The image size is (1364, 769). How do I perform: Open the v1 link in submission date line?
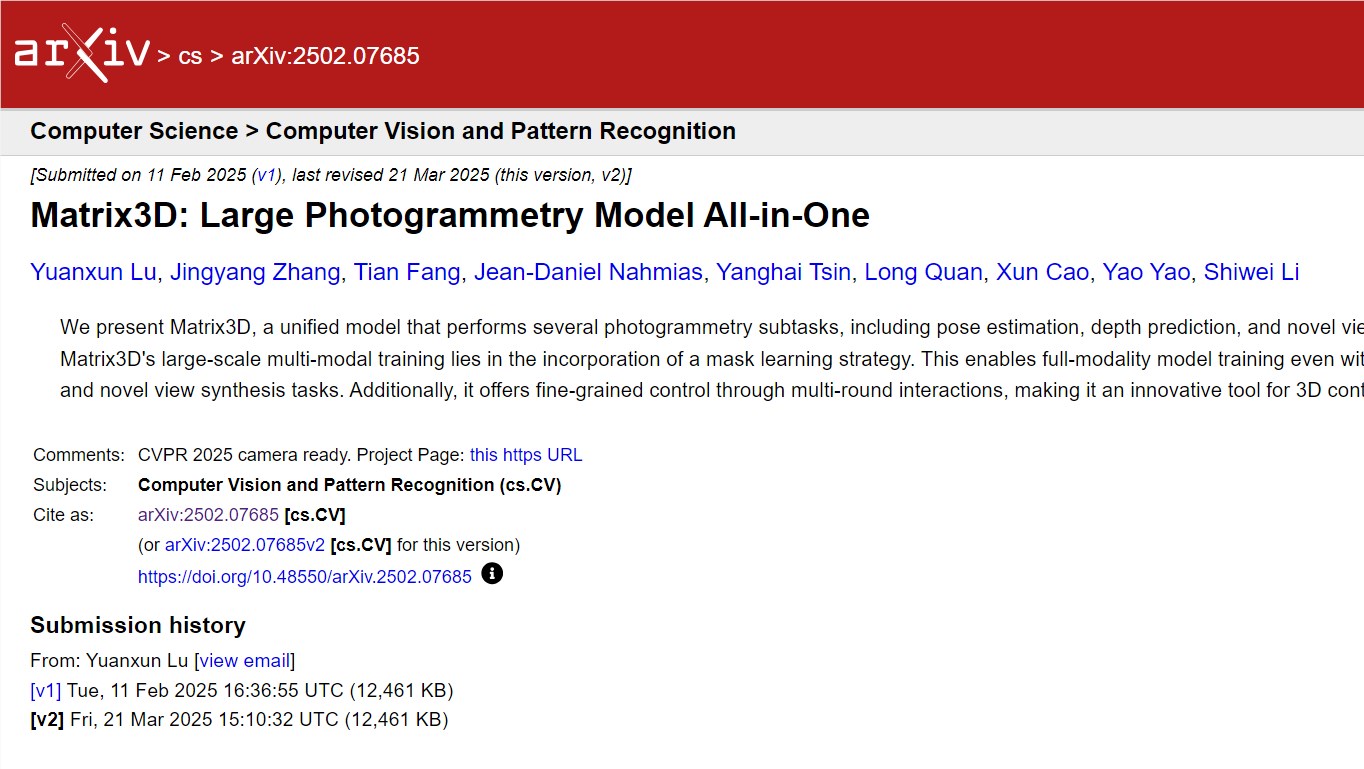266,175
